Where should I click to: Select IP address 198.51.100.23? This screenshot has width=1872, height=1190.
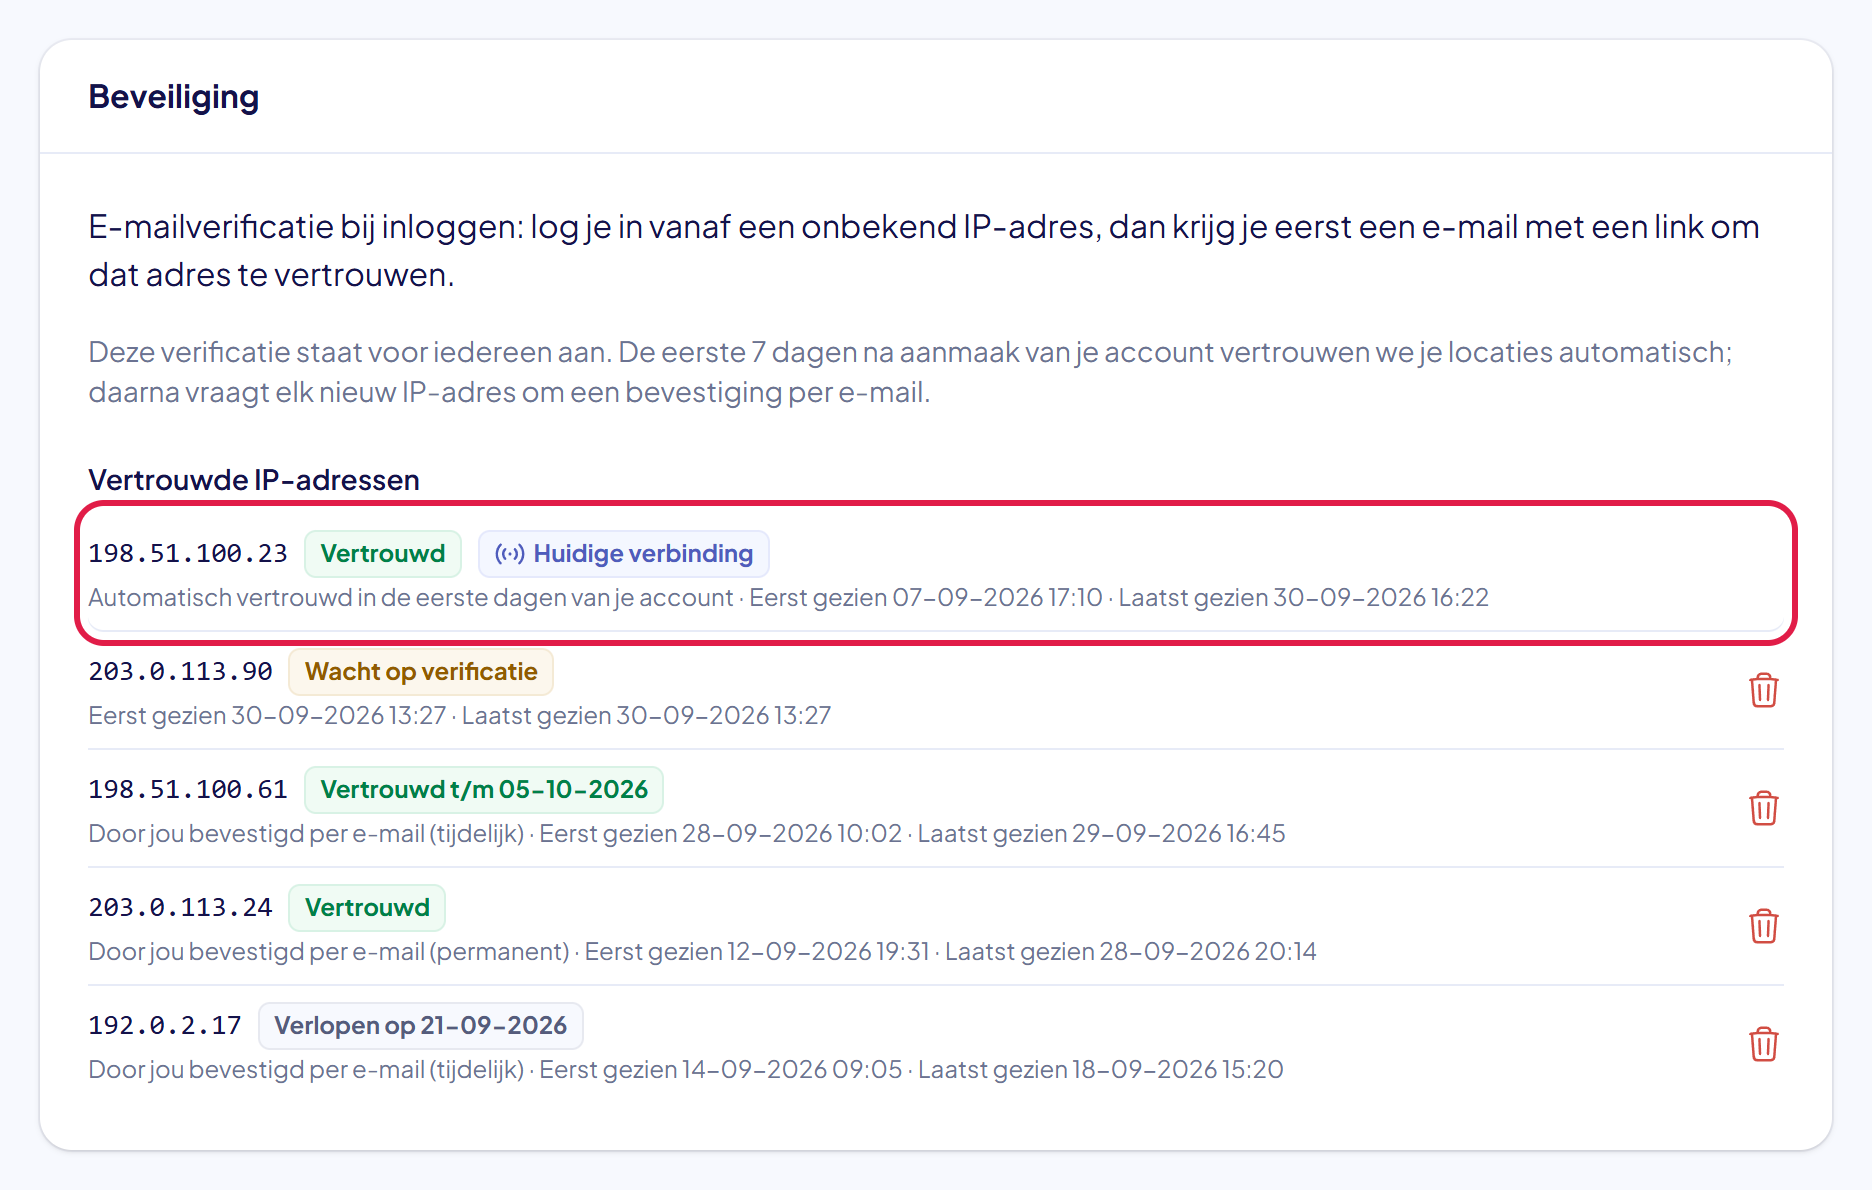(188, 554)
